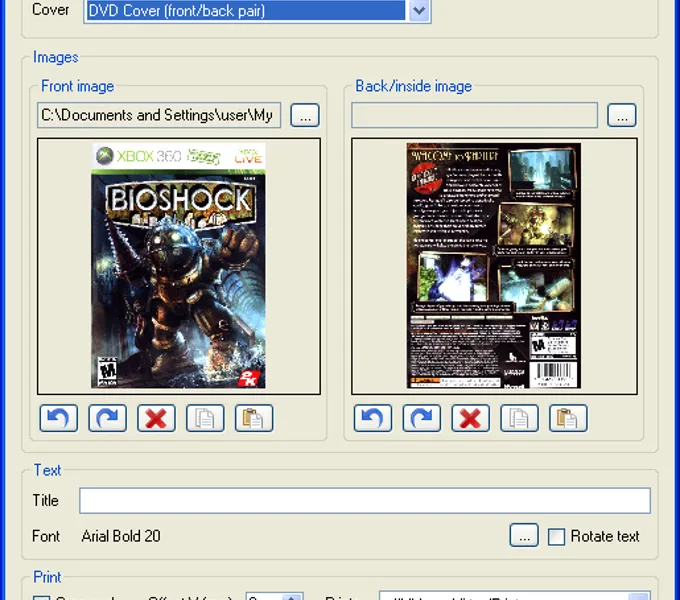
Task: Delete the back/inside image with the red X
Action: [x=471, y=418]
